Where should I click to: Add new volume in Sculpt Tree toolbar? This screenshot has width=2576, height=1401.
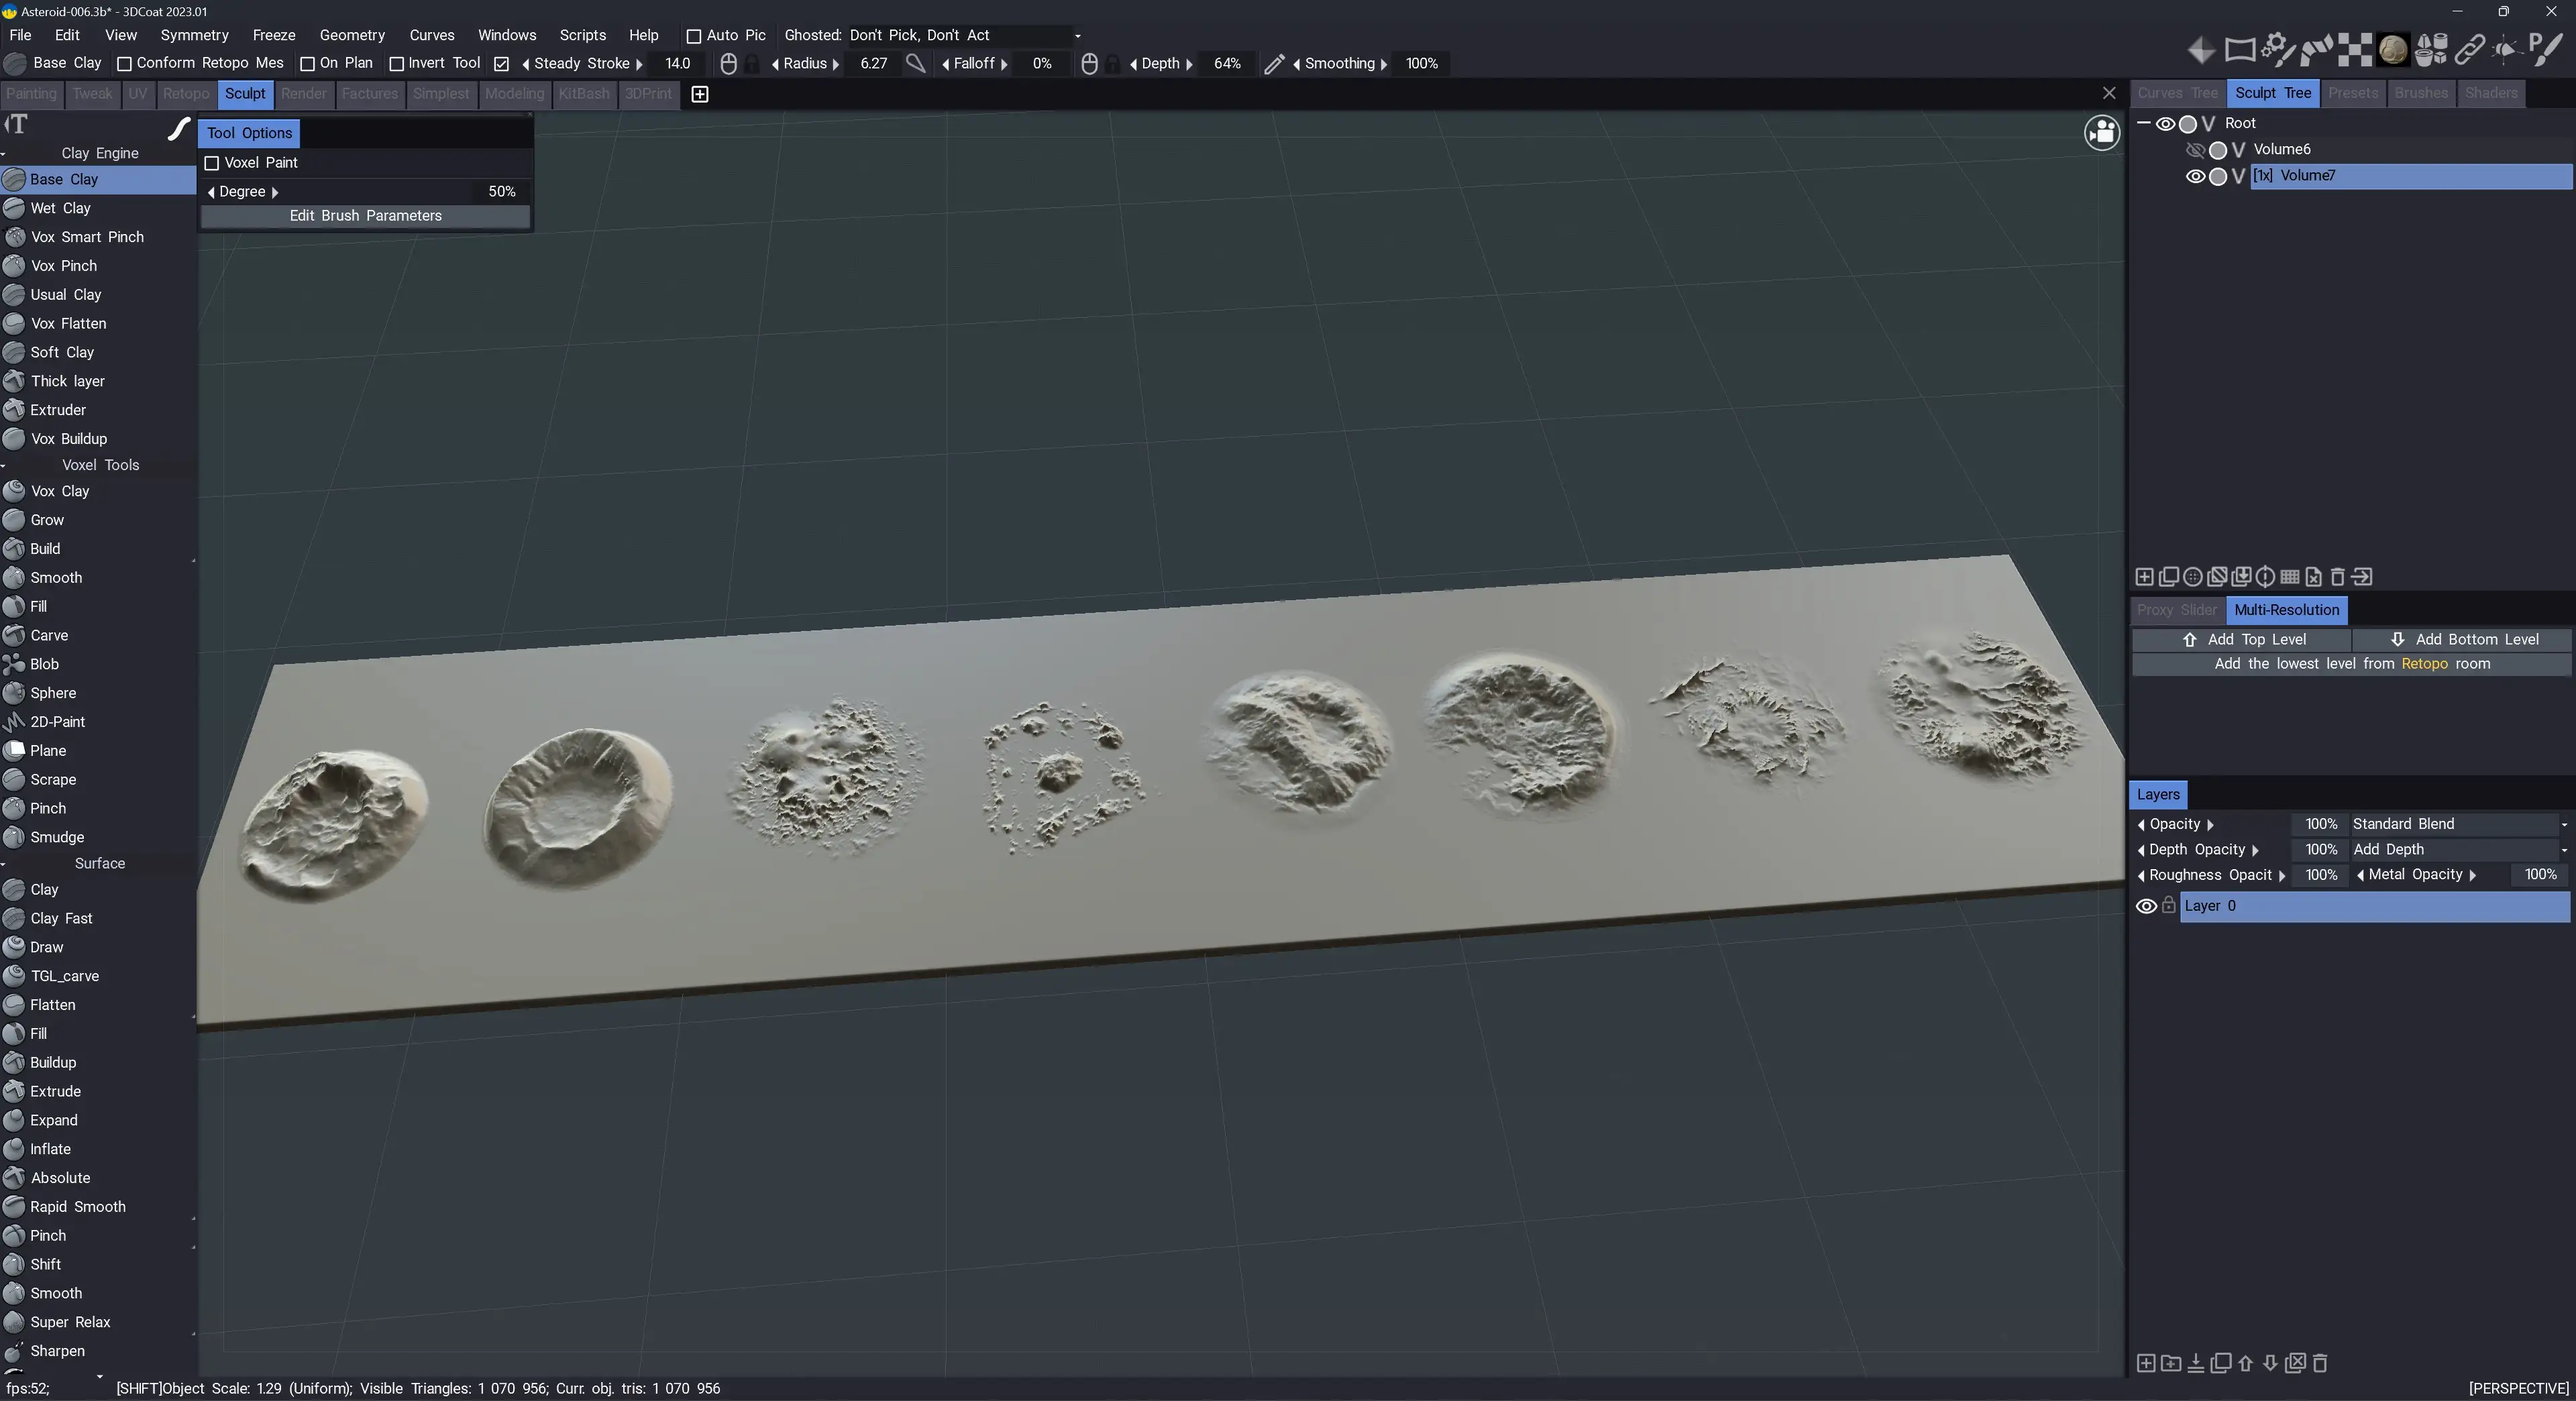coord(2145,577)
